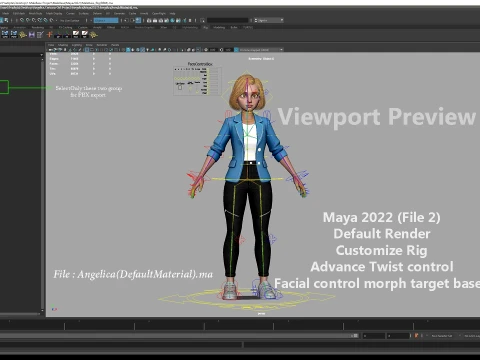Click the blue Objects field in status line
Image resolution: width=480 pixels, height=360 pixels.
[106, 20]
